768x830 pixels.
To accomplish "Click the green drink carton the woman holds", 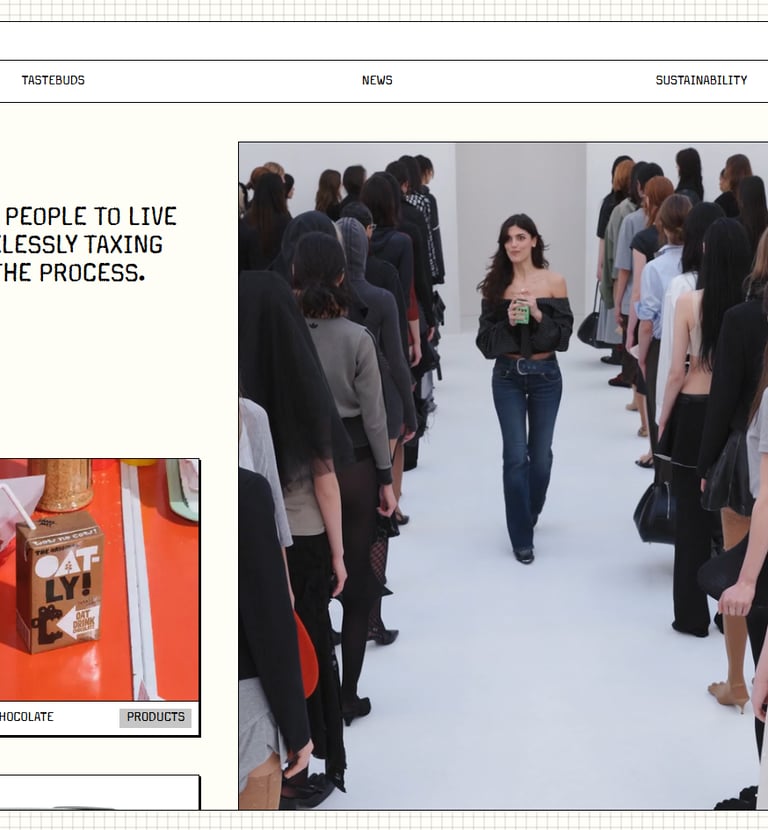I will coord(522,312).
